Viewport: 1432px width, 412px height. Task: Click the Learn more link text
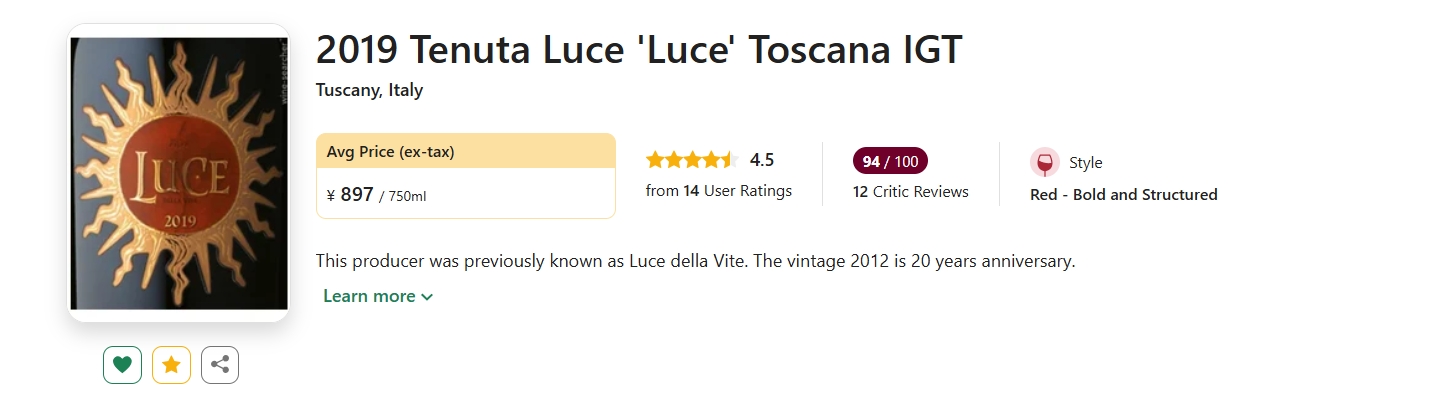pyautogui.click(x=369, y=296)
